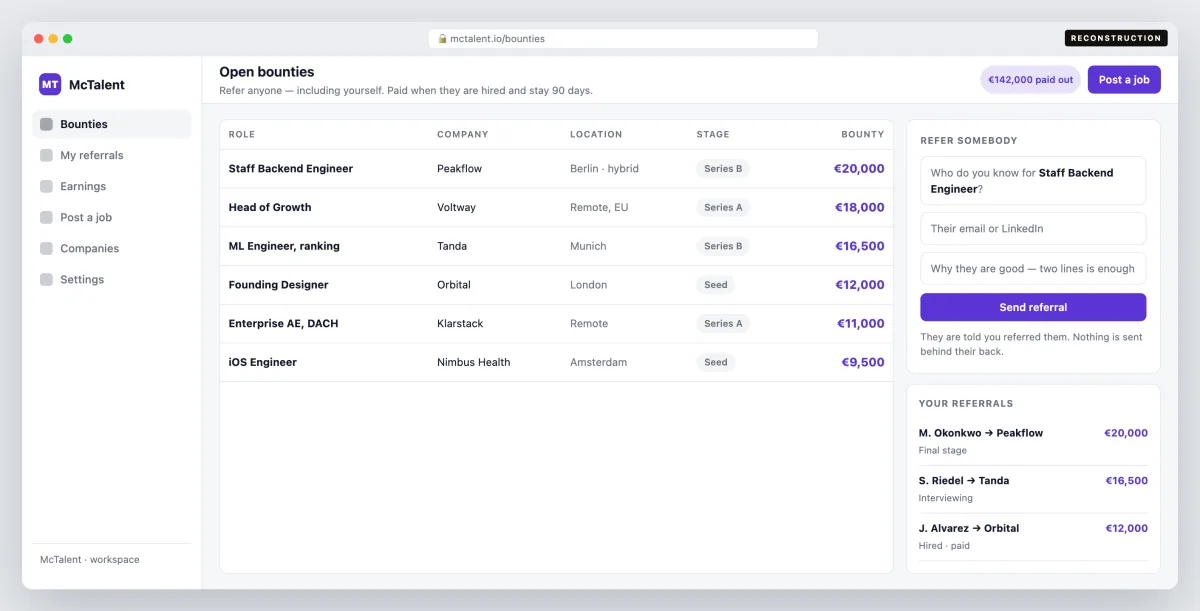This screenshot has width=1200, height=611.
Task: Open Settings from the sidebar
Action: [x=111, y=279]
